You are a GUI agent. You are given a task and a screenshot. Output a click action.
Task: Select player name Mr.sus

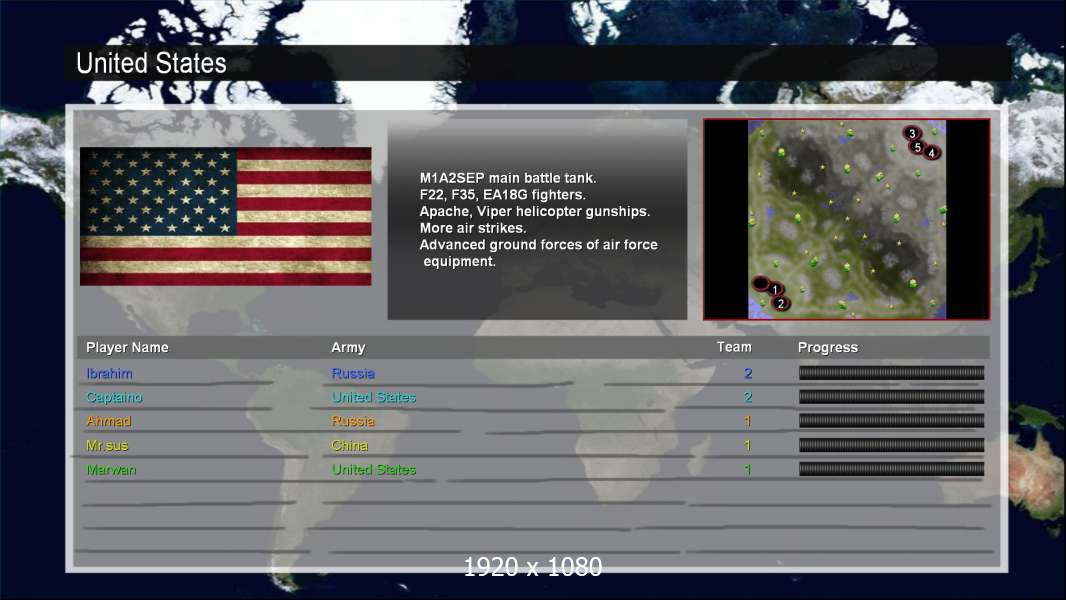[x=107, y=445]
